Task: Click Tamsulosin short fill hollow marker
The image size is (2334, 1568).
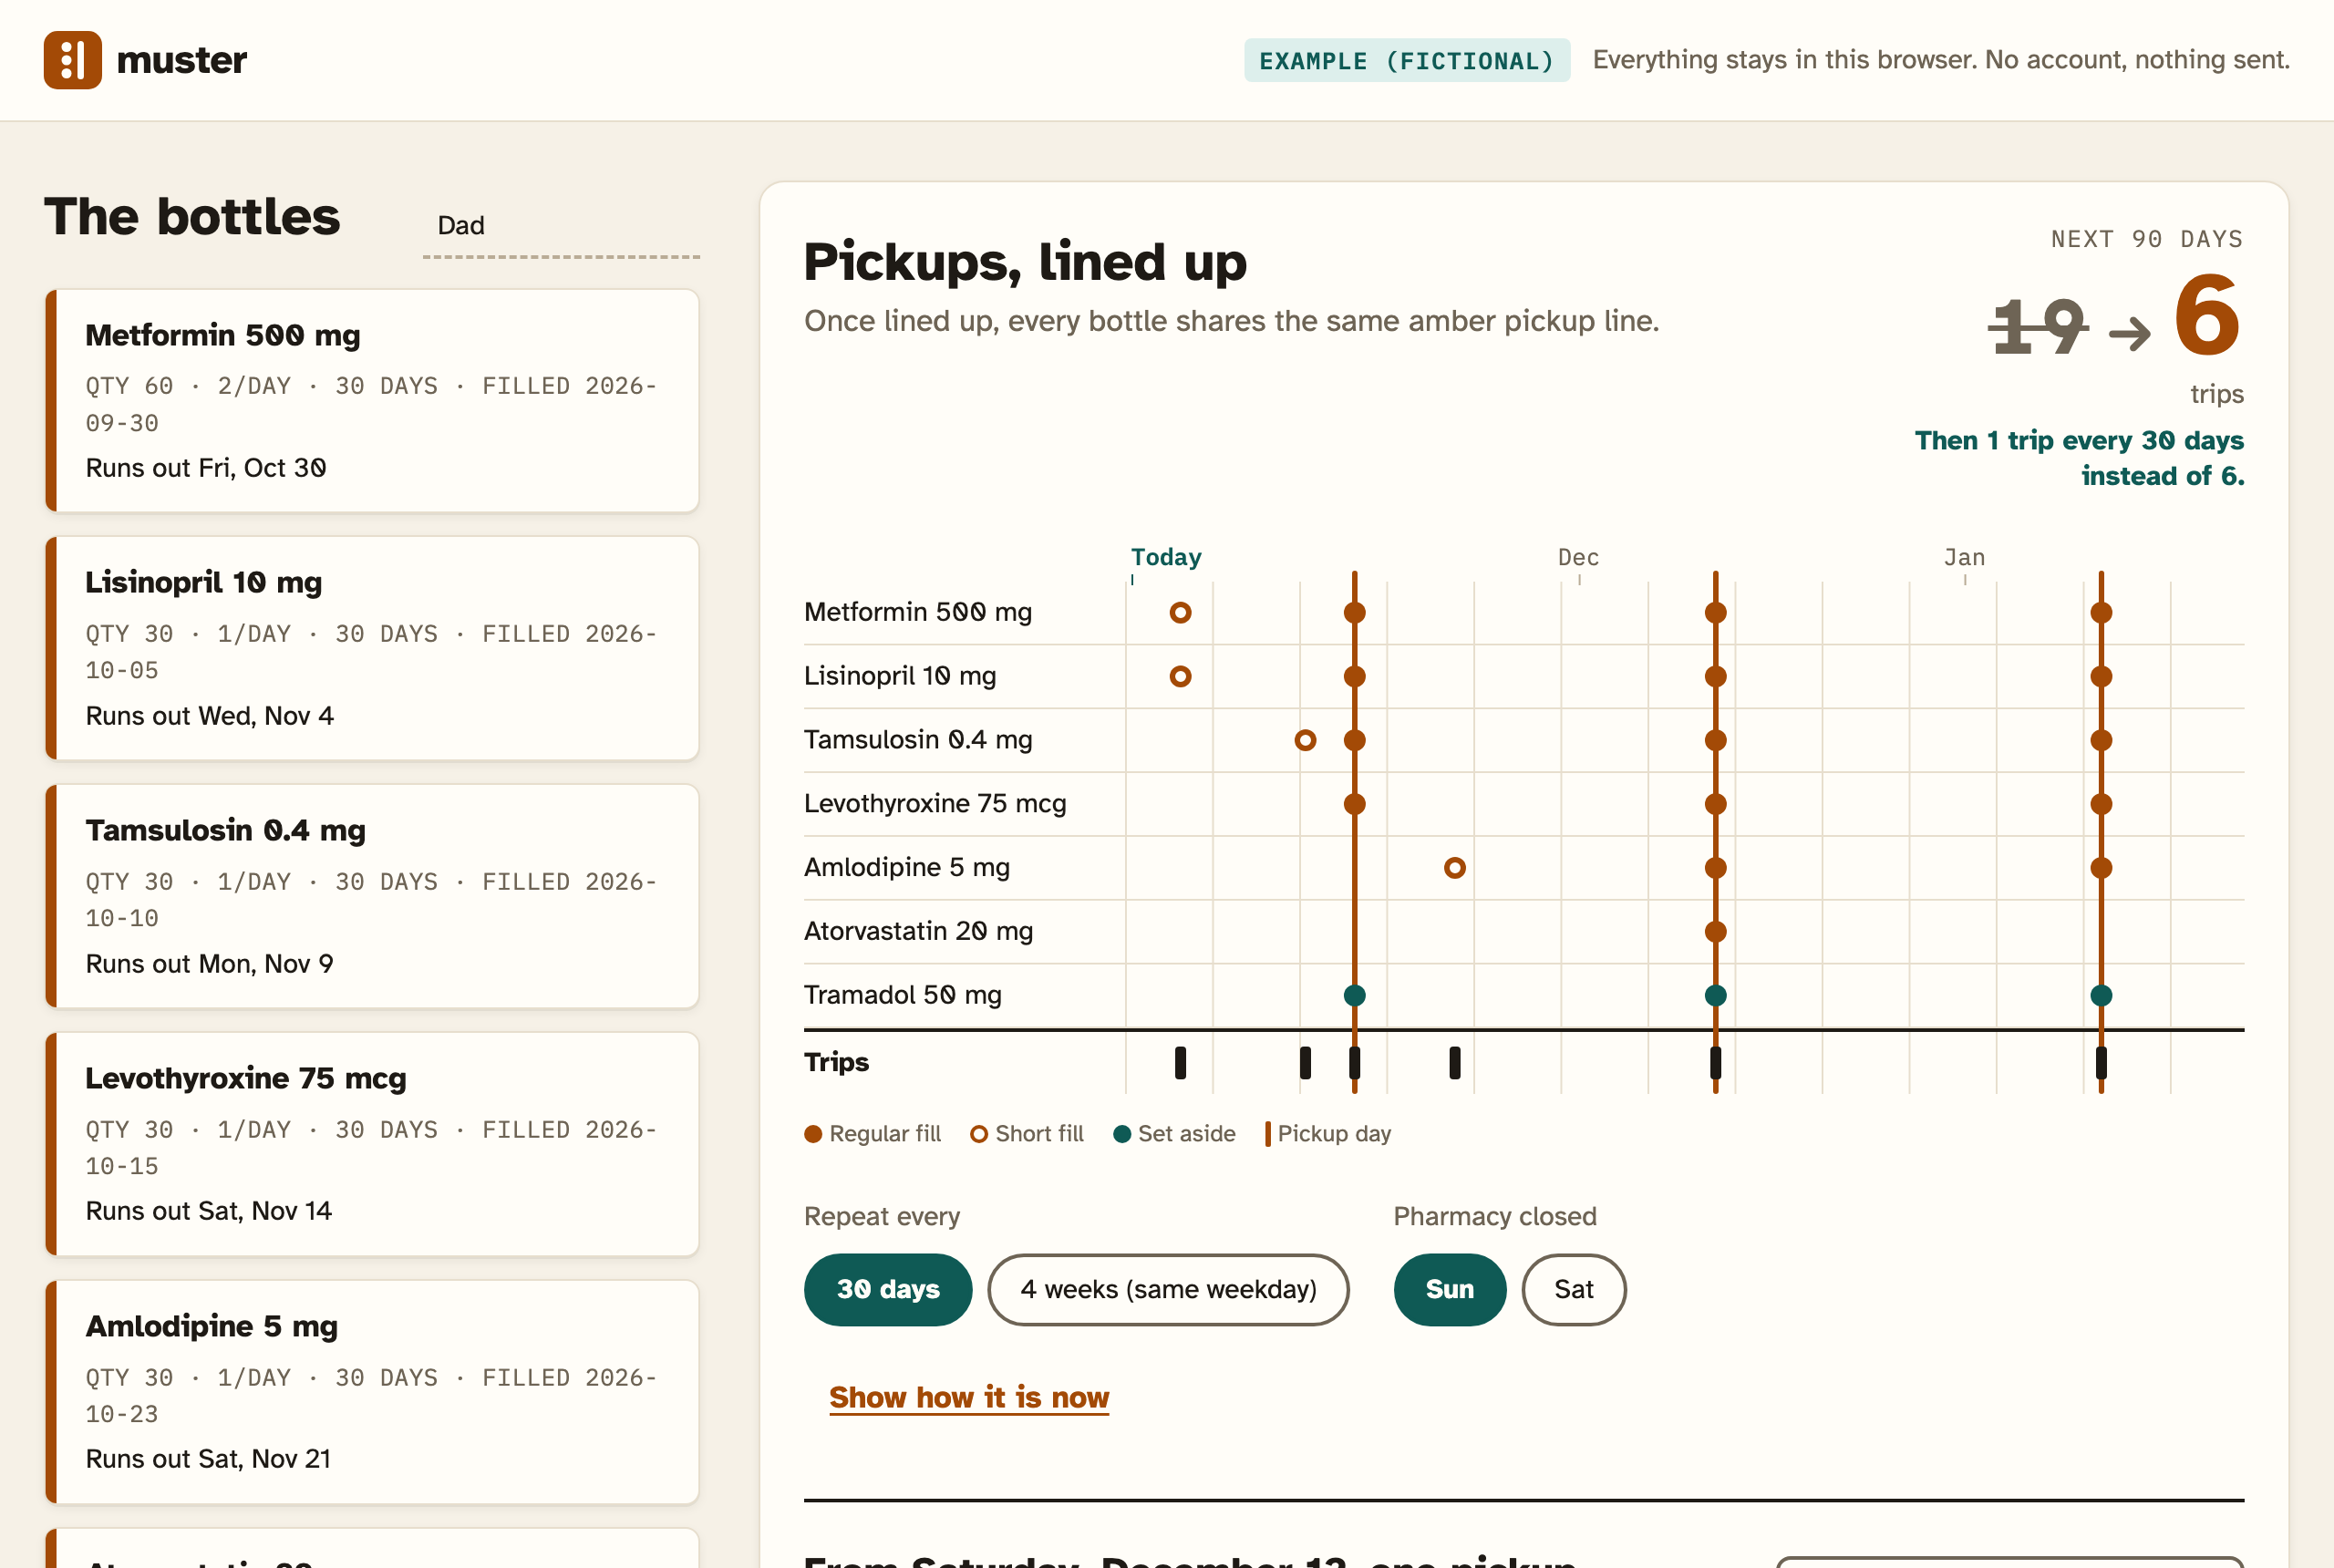Action: (x=1305, y=740)
